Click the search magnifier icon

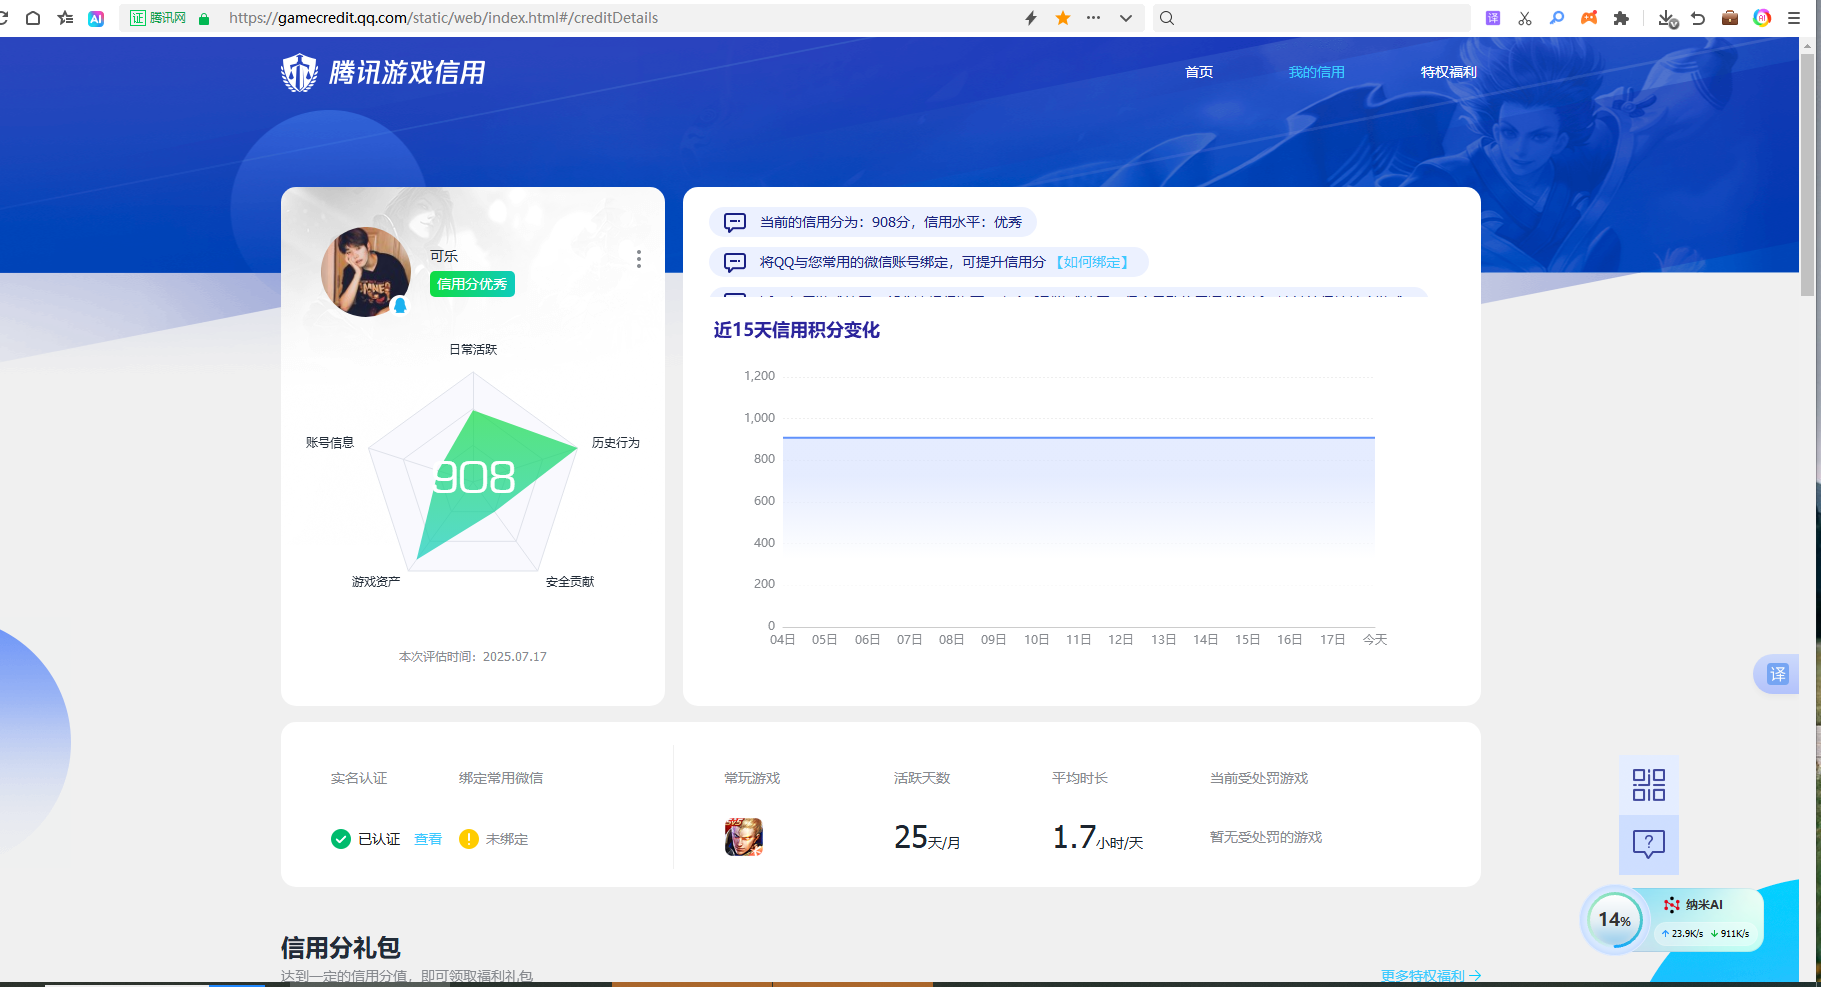[1167, 18]
